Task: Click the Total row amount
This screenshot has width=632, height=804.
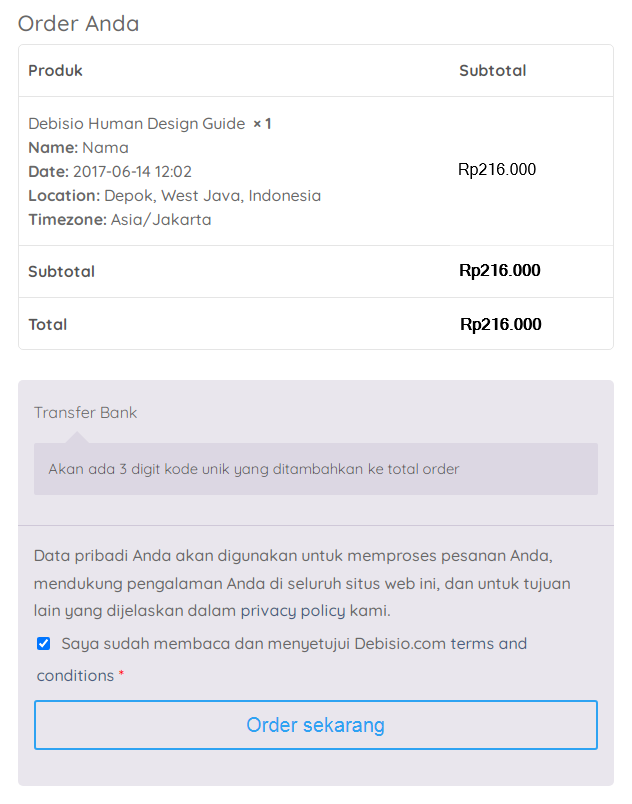Action: click(501, 325)
